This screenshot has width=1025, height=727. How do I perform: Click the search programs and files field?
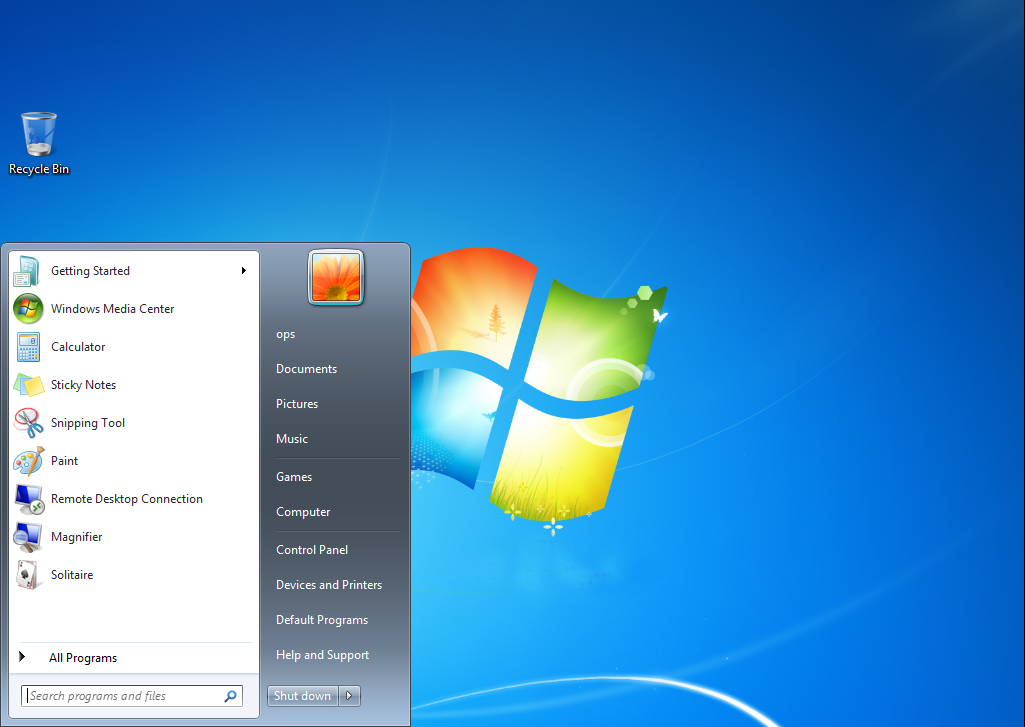pos(122,695)
